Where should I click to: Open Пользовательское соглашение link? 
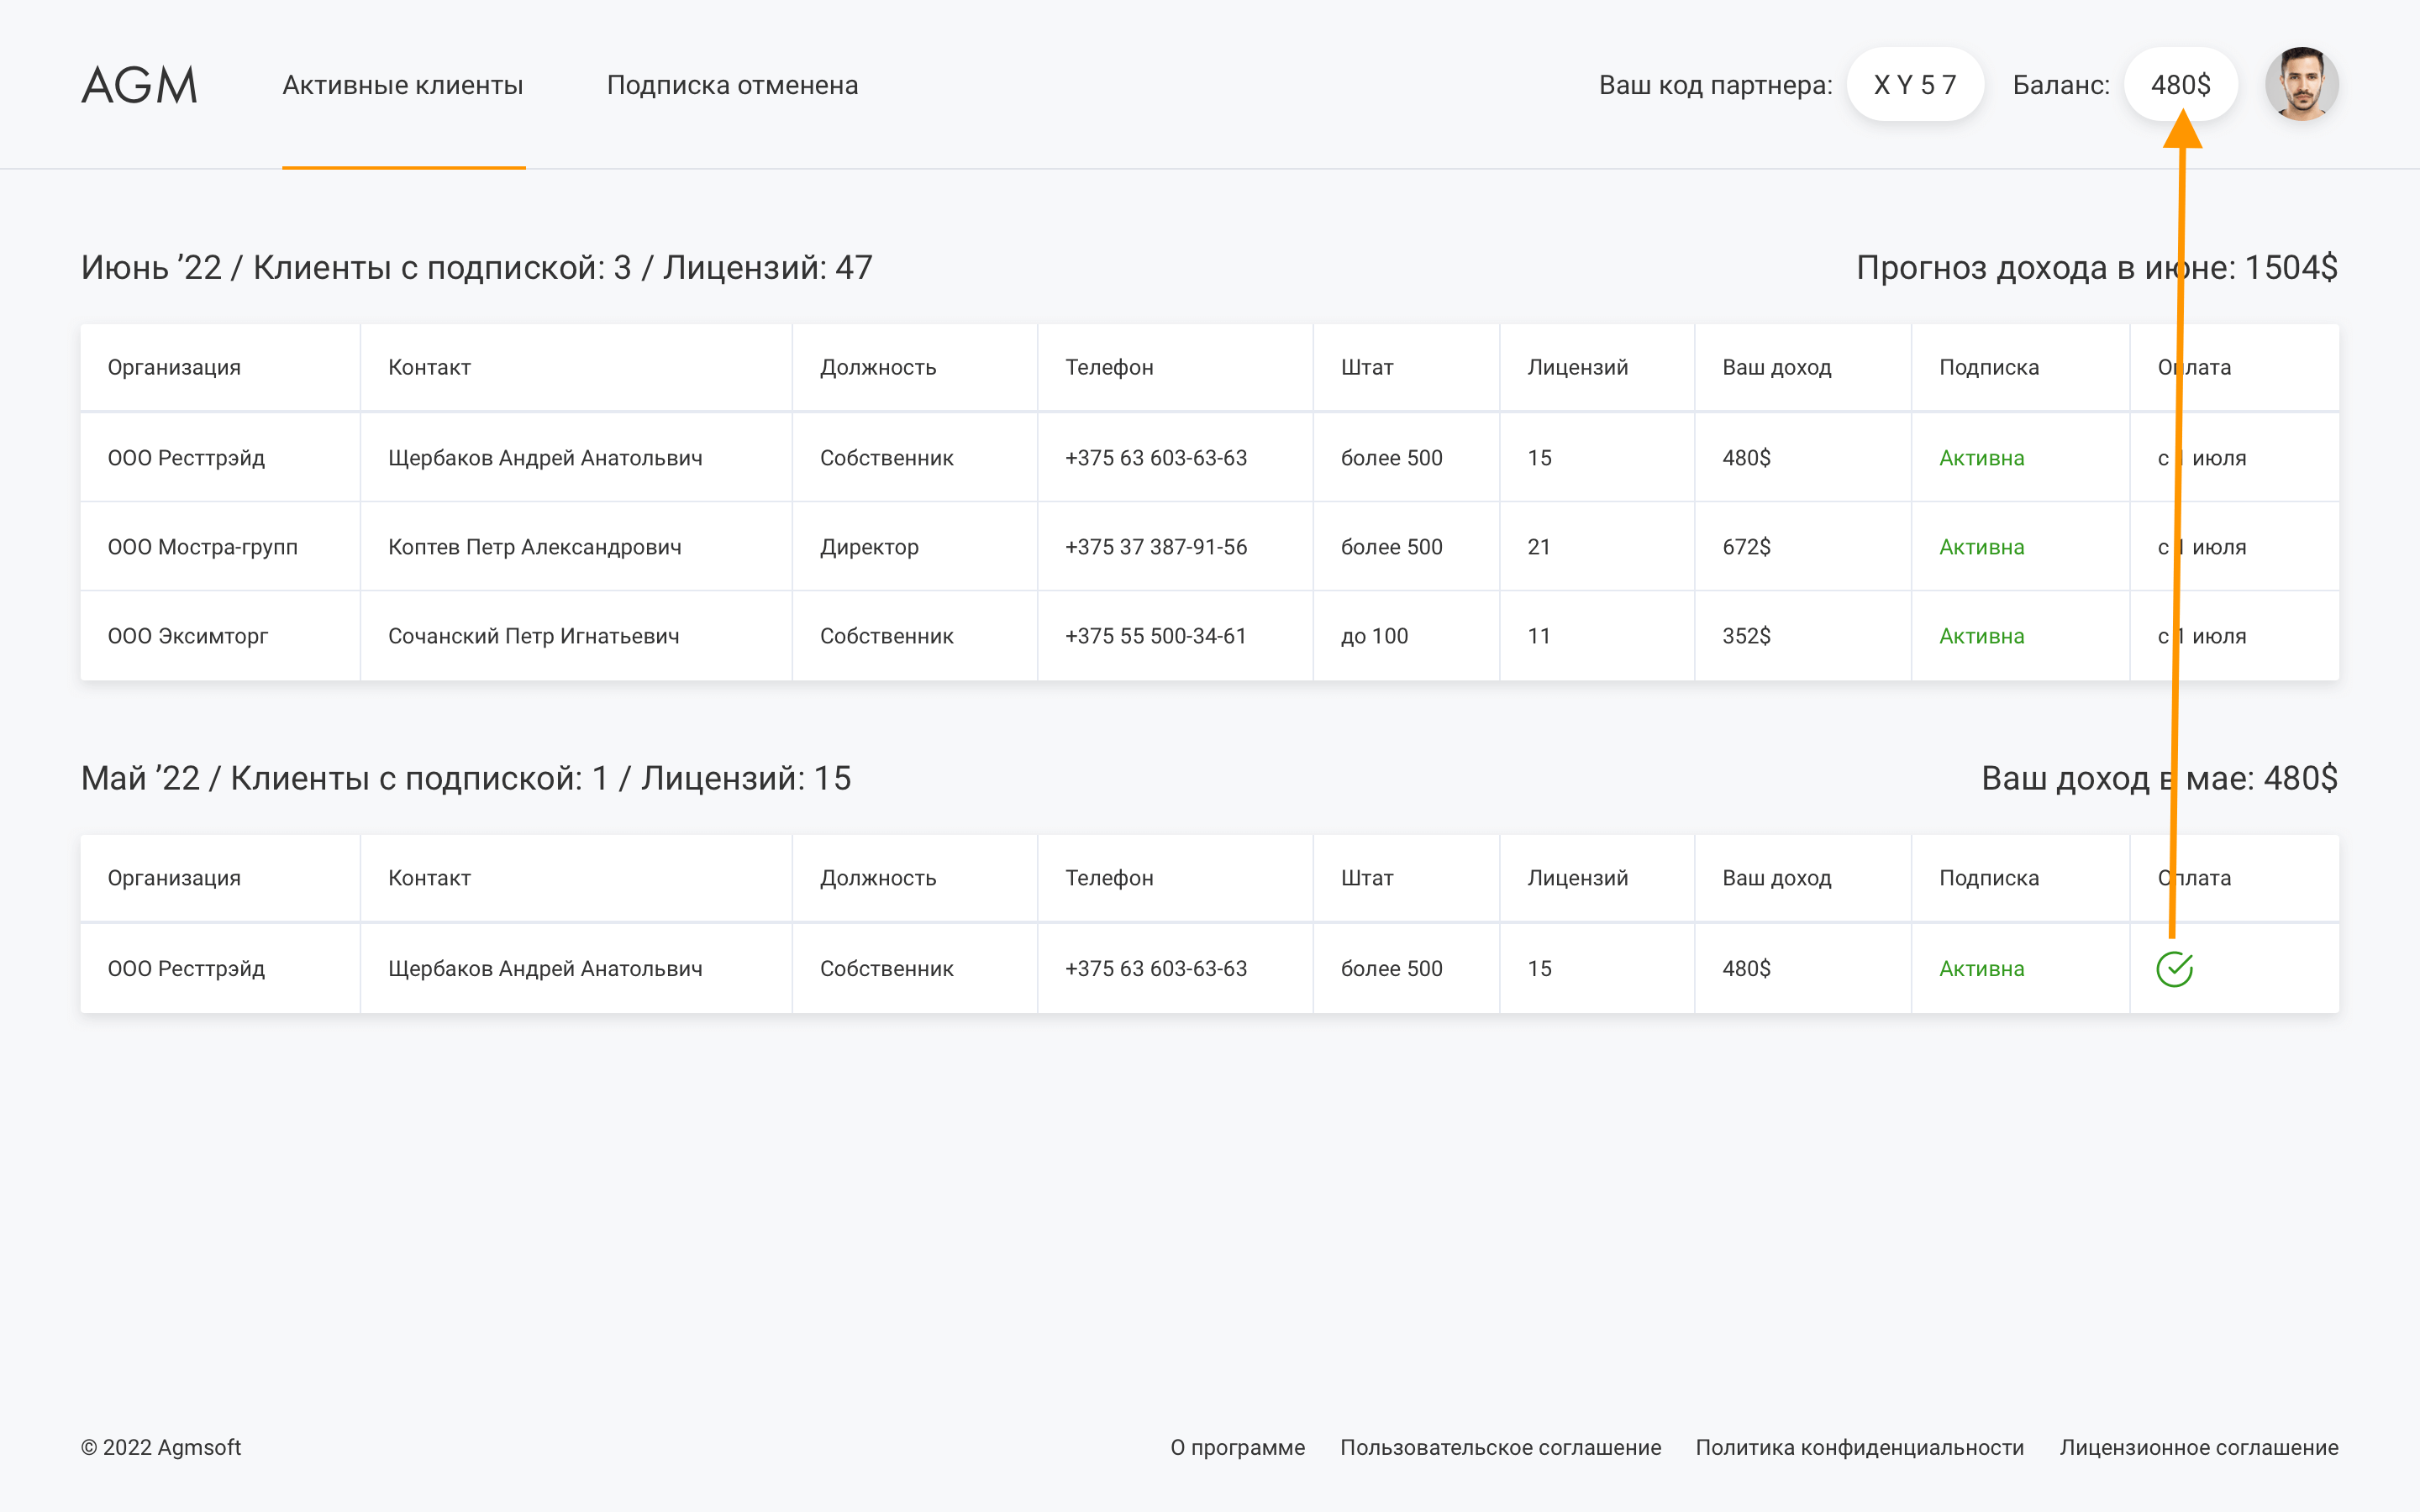tap(1500, 1447)
